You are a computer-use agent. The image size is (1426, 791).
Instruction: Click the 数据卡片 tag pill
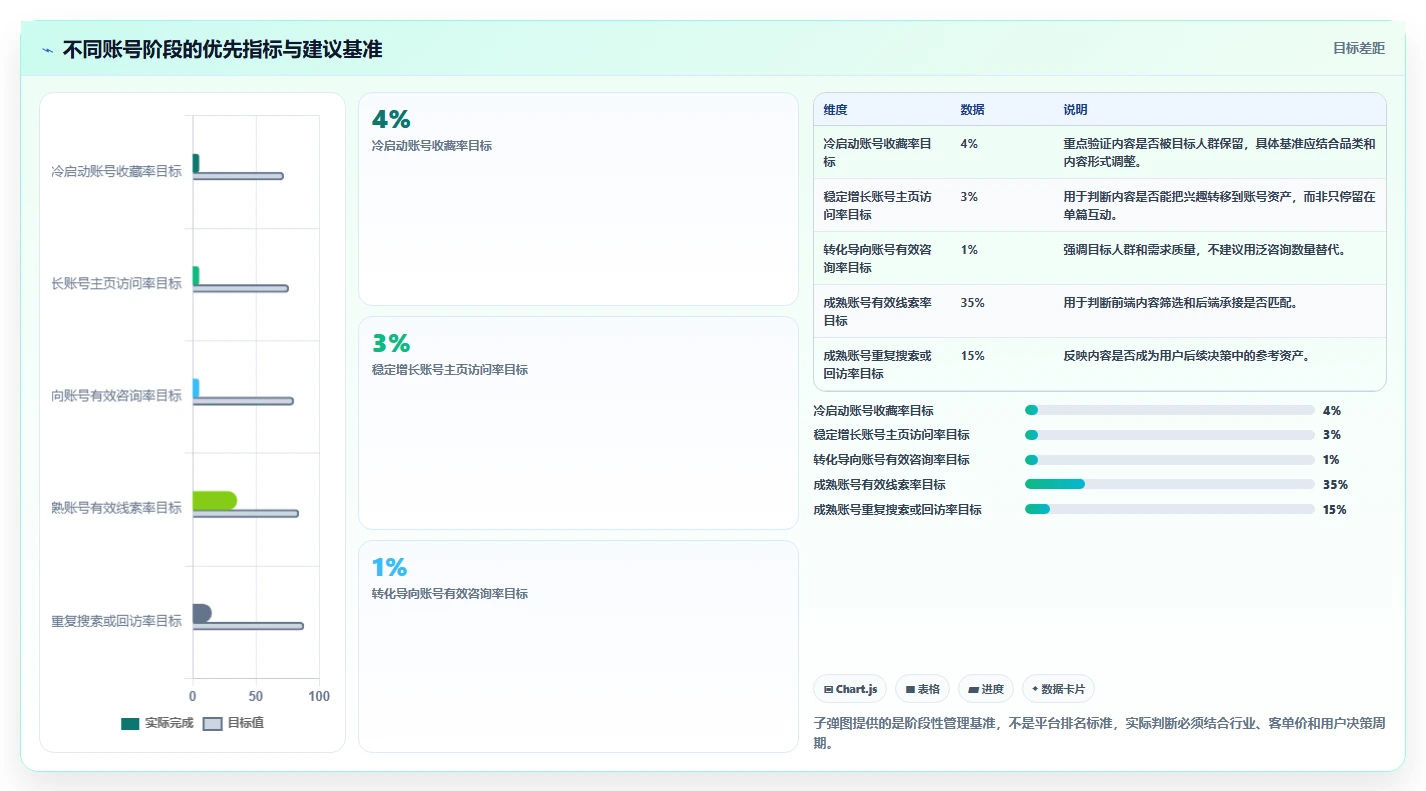tap(1058, 689)
